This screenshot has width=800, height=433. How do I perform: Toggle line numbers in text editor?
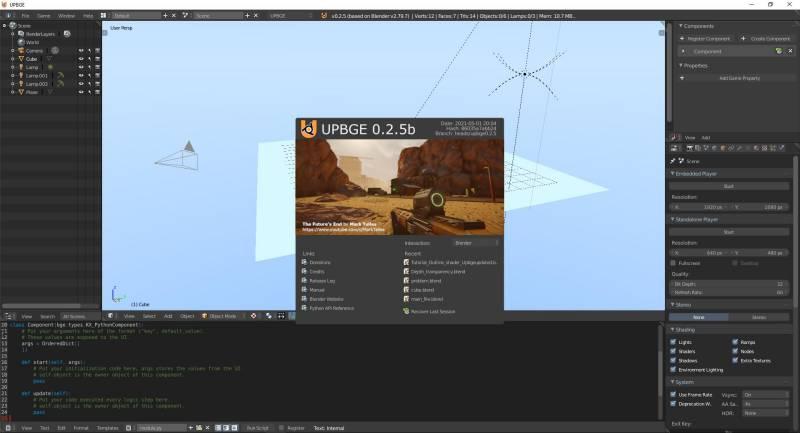point(218,428)
